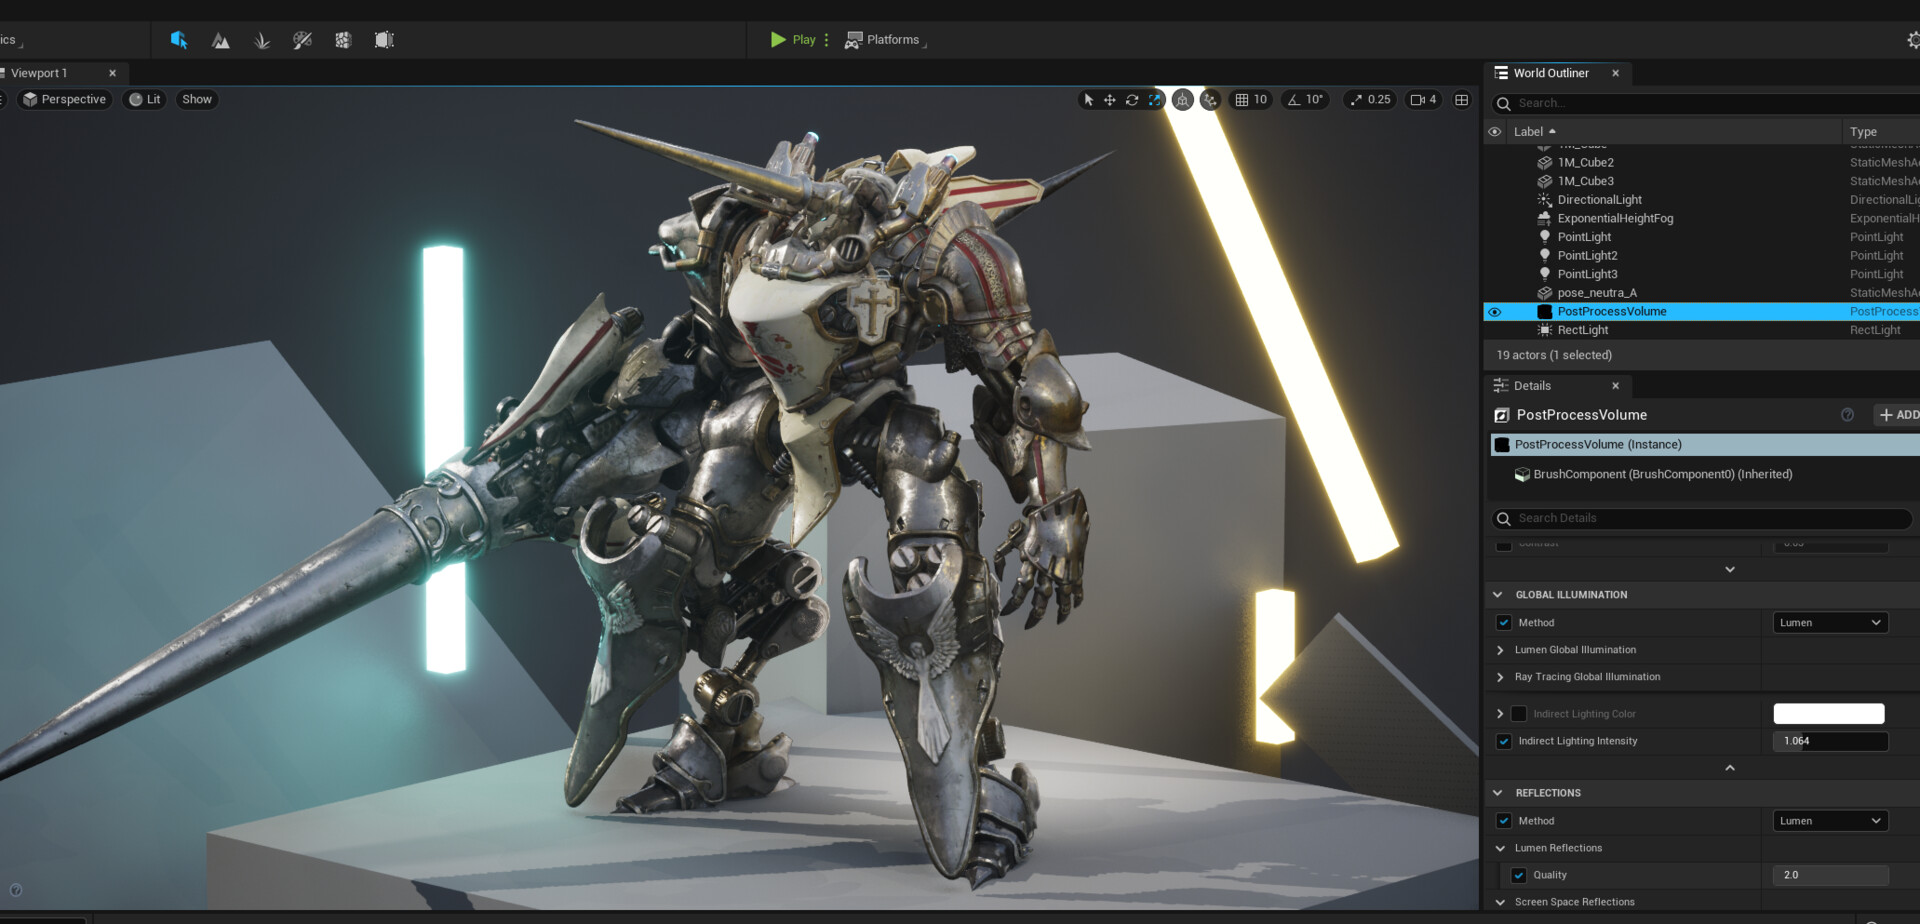This screenshot has height=924, width=1920.
Task: Toggle Global Illumination Method checkbox
Action: click(x=1504, y=623)
